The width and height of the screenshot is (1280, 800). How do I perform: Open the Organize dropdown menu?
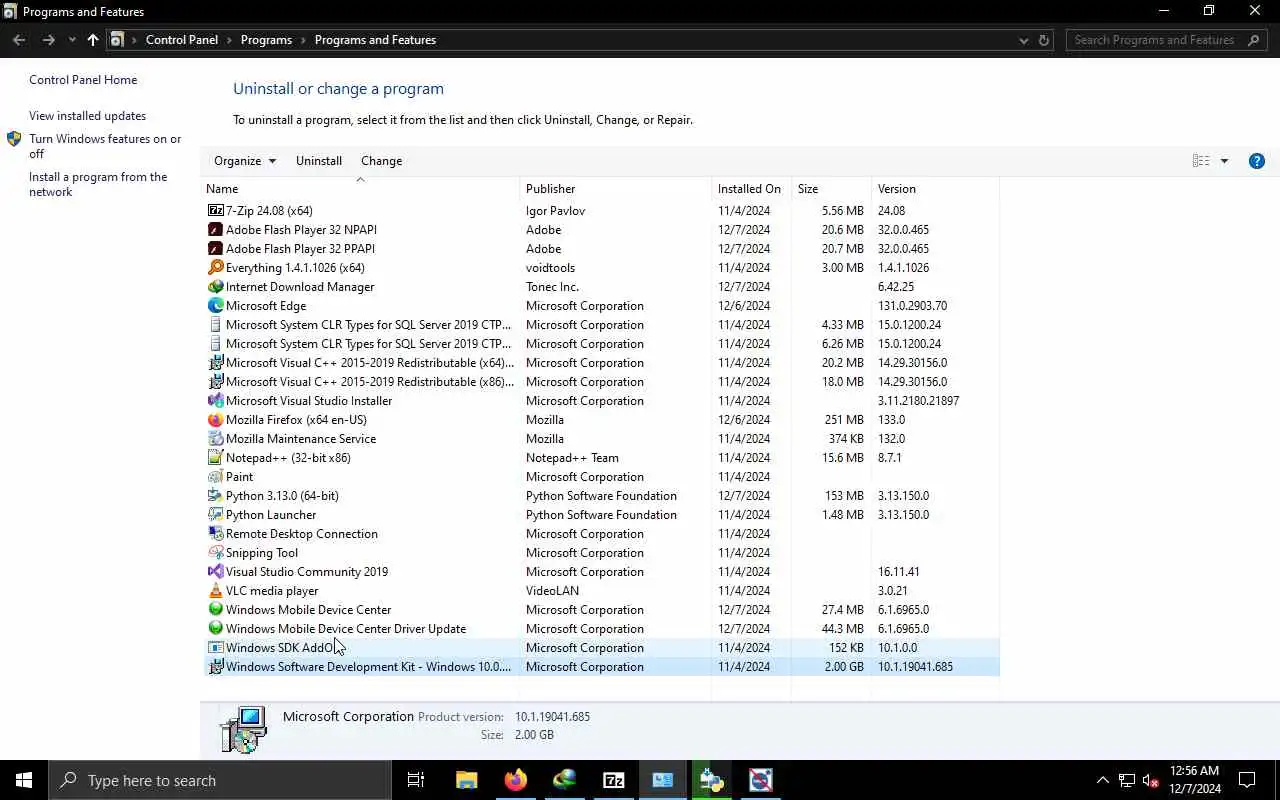pos(244,161)
